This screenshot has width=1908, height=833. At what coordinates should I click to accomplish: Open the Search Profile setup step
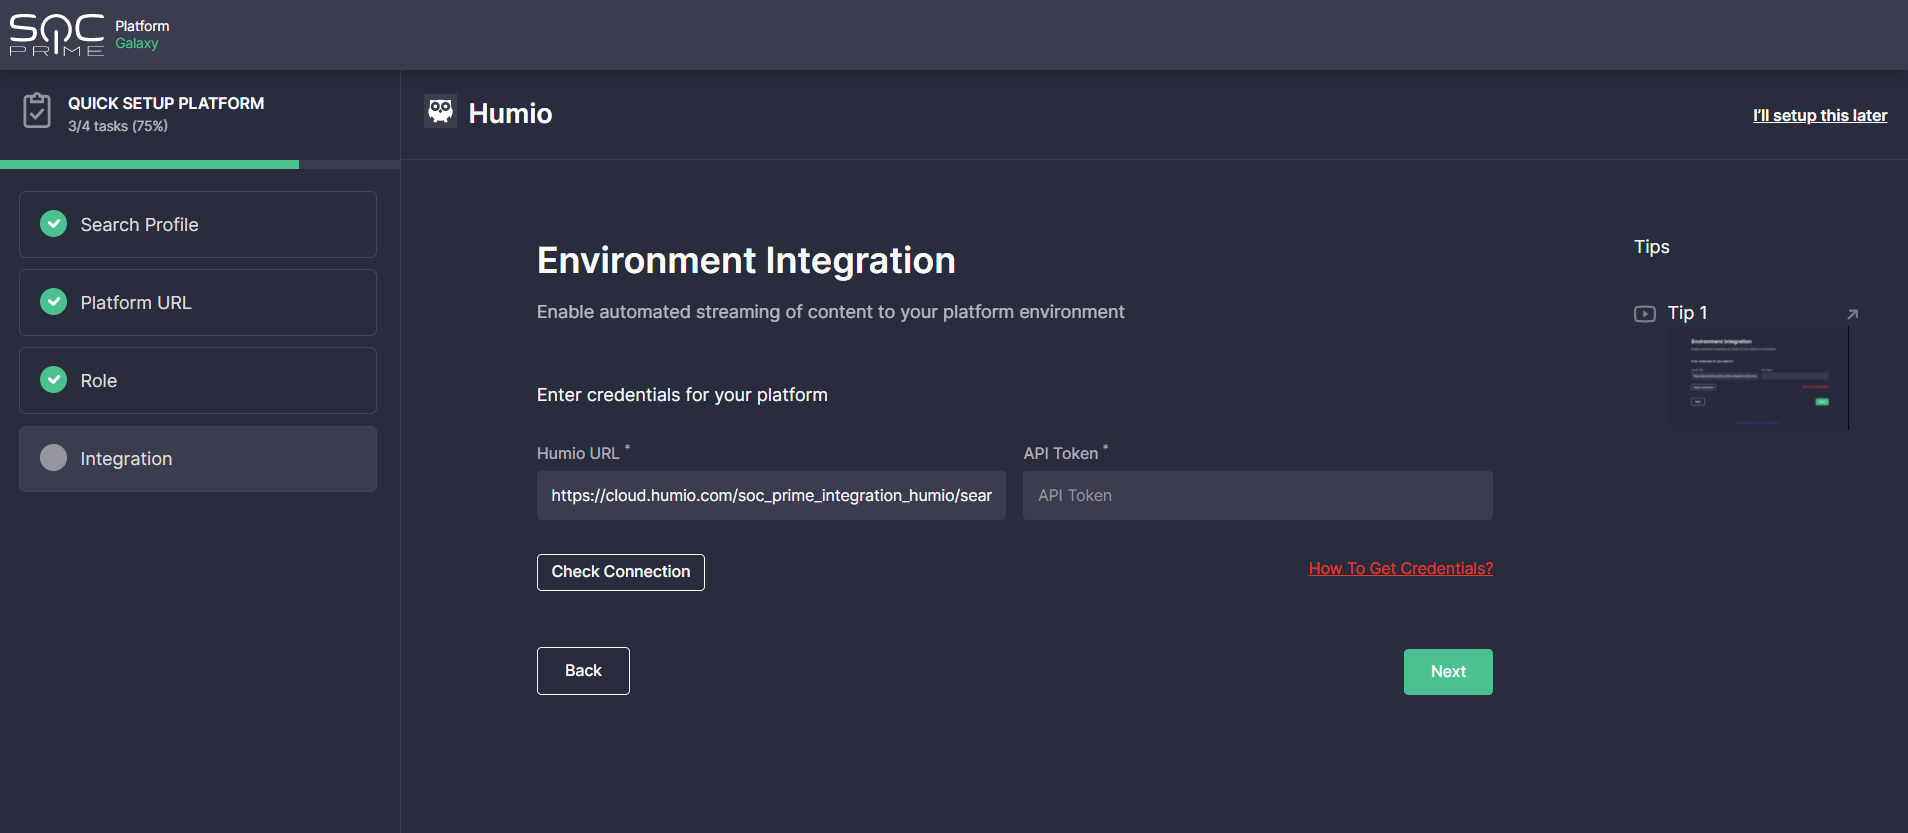coord(198,225)
